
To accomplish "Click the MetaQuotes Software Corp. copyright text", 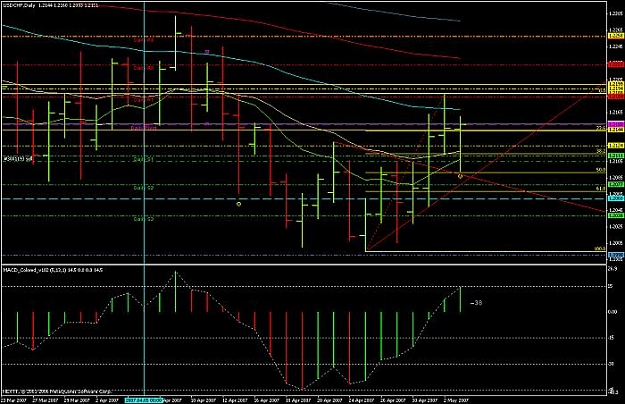I will pos(58,392).
